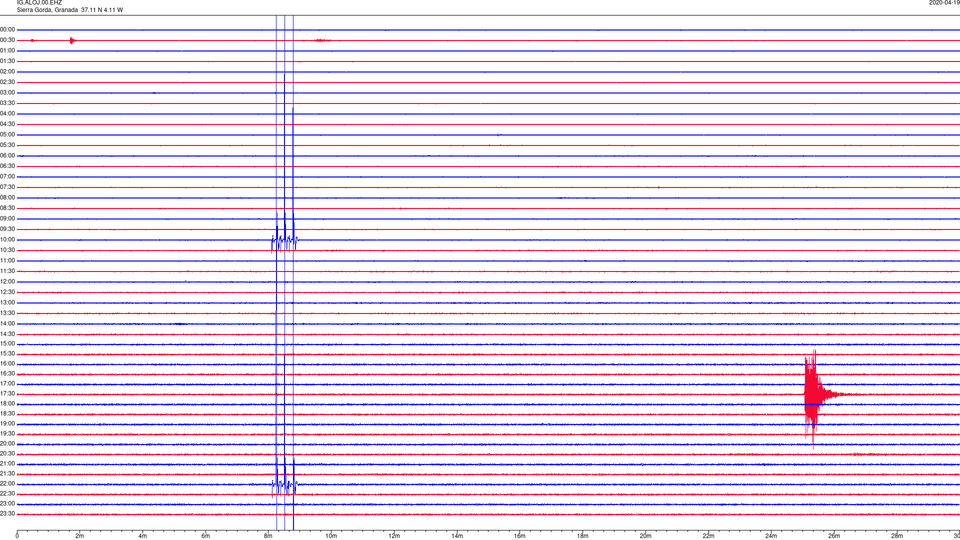Select the 19:00 time label
Viewport: 960px width, 540px height.
click(x=7, y=424)
